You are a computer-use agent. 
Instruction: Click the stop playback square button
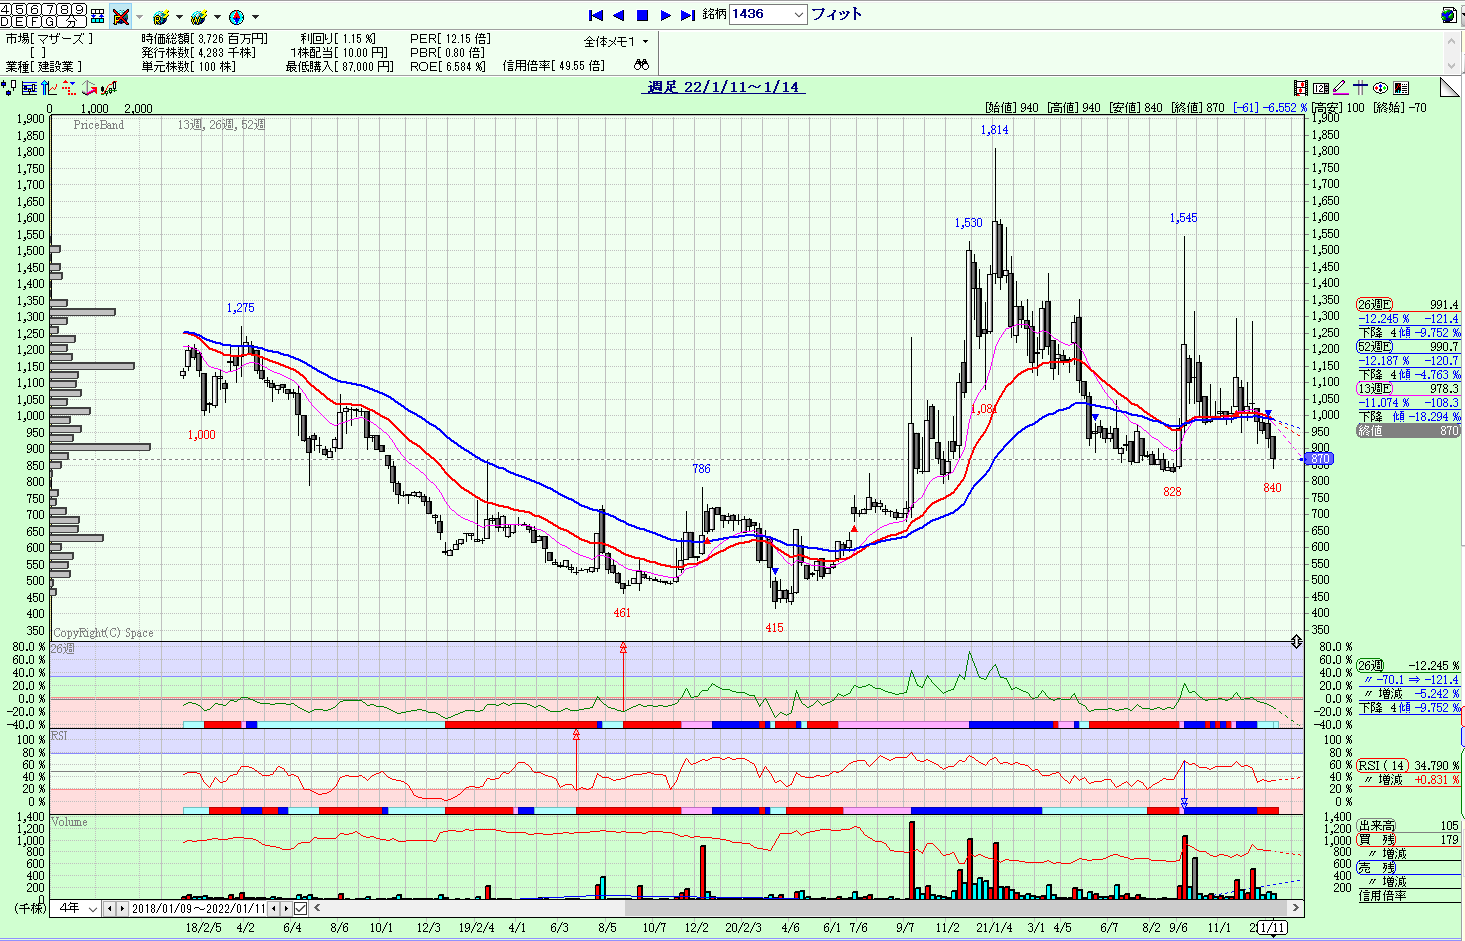coord(643,15)
